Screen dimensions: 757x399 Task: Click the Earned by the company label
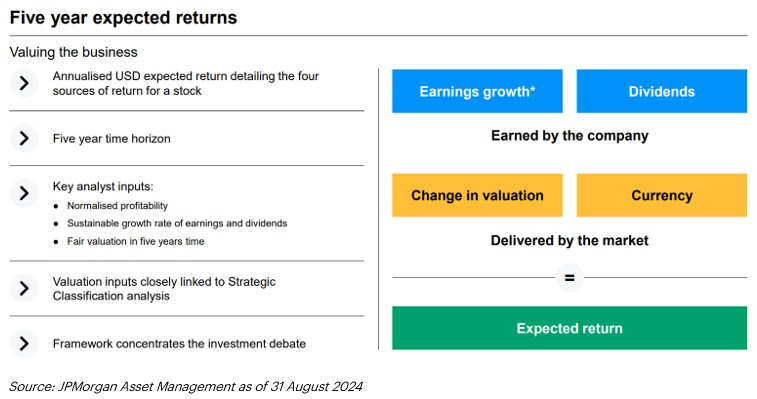coord(570,136)
